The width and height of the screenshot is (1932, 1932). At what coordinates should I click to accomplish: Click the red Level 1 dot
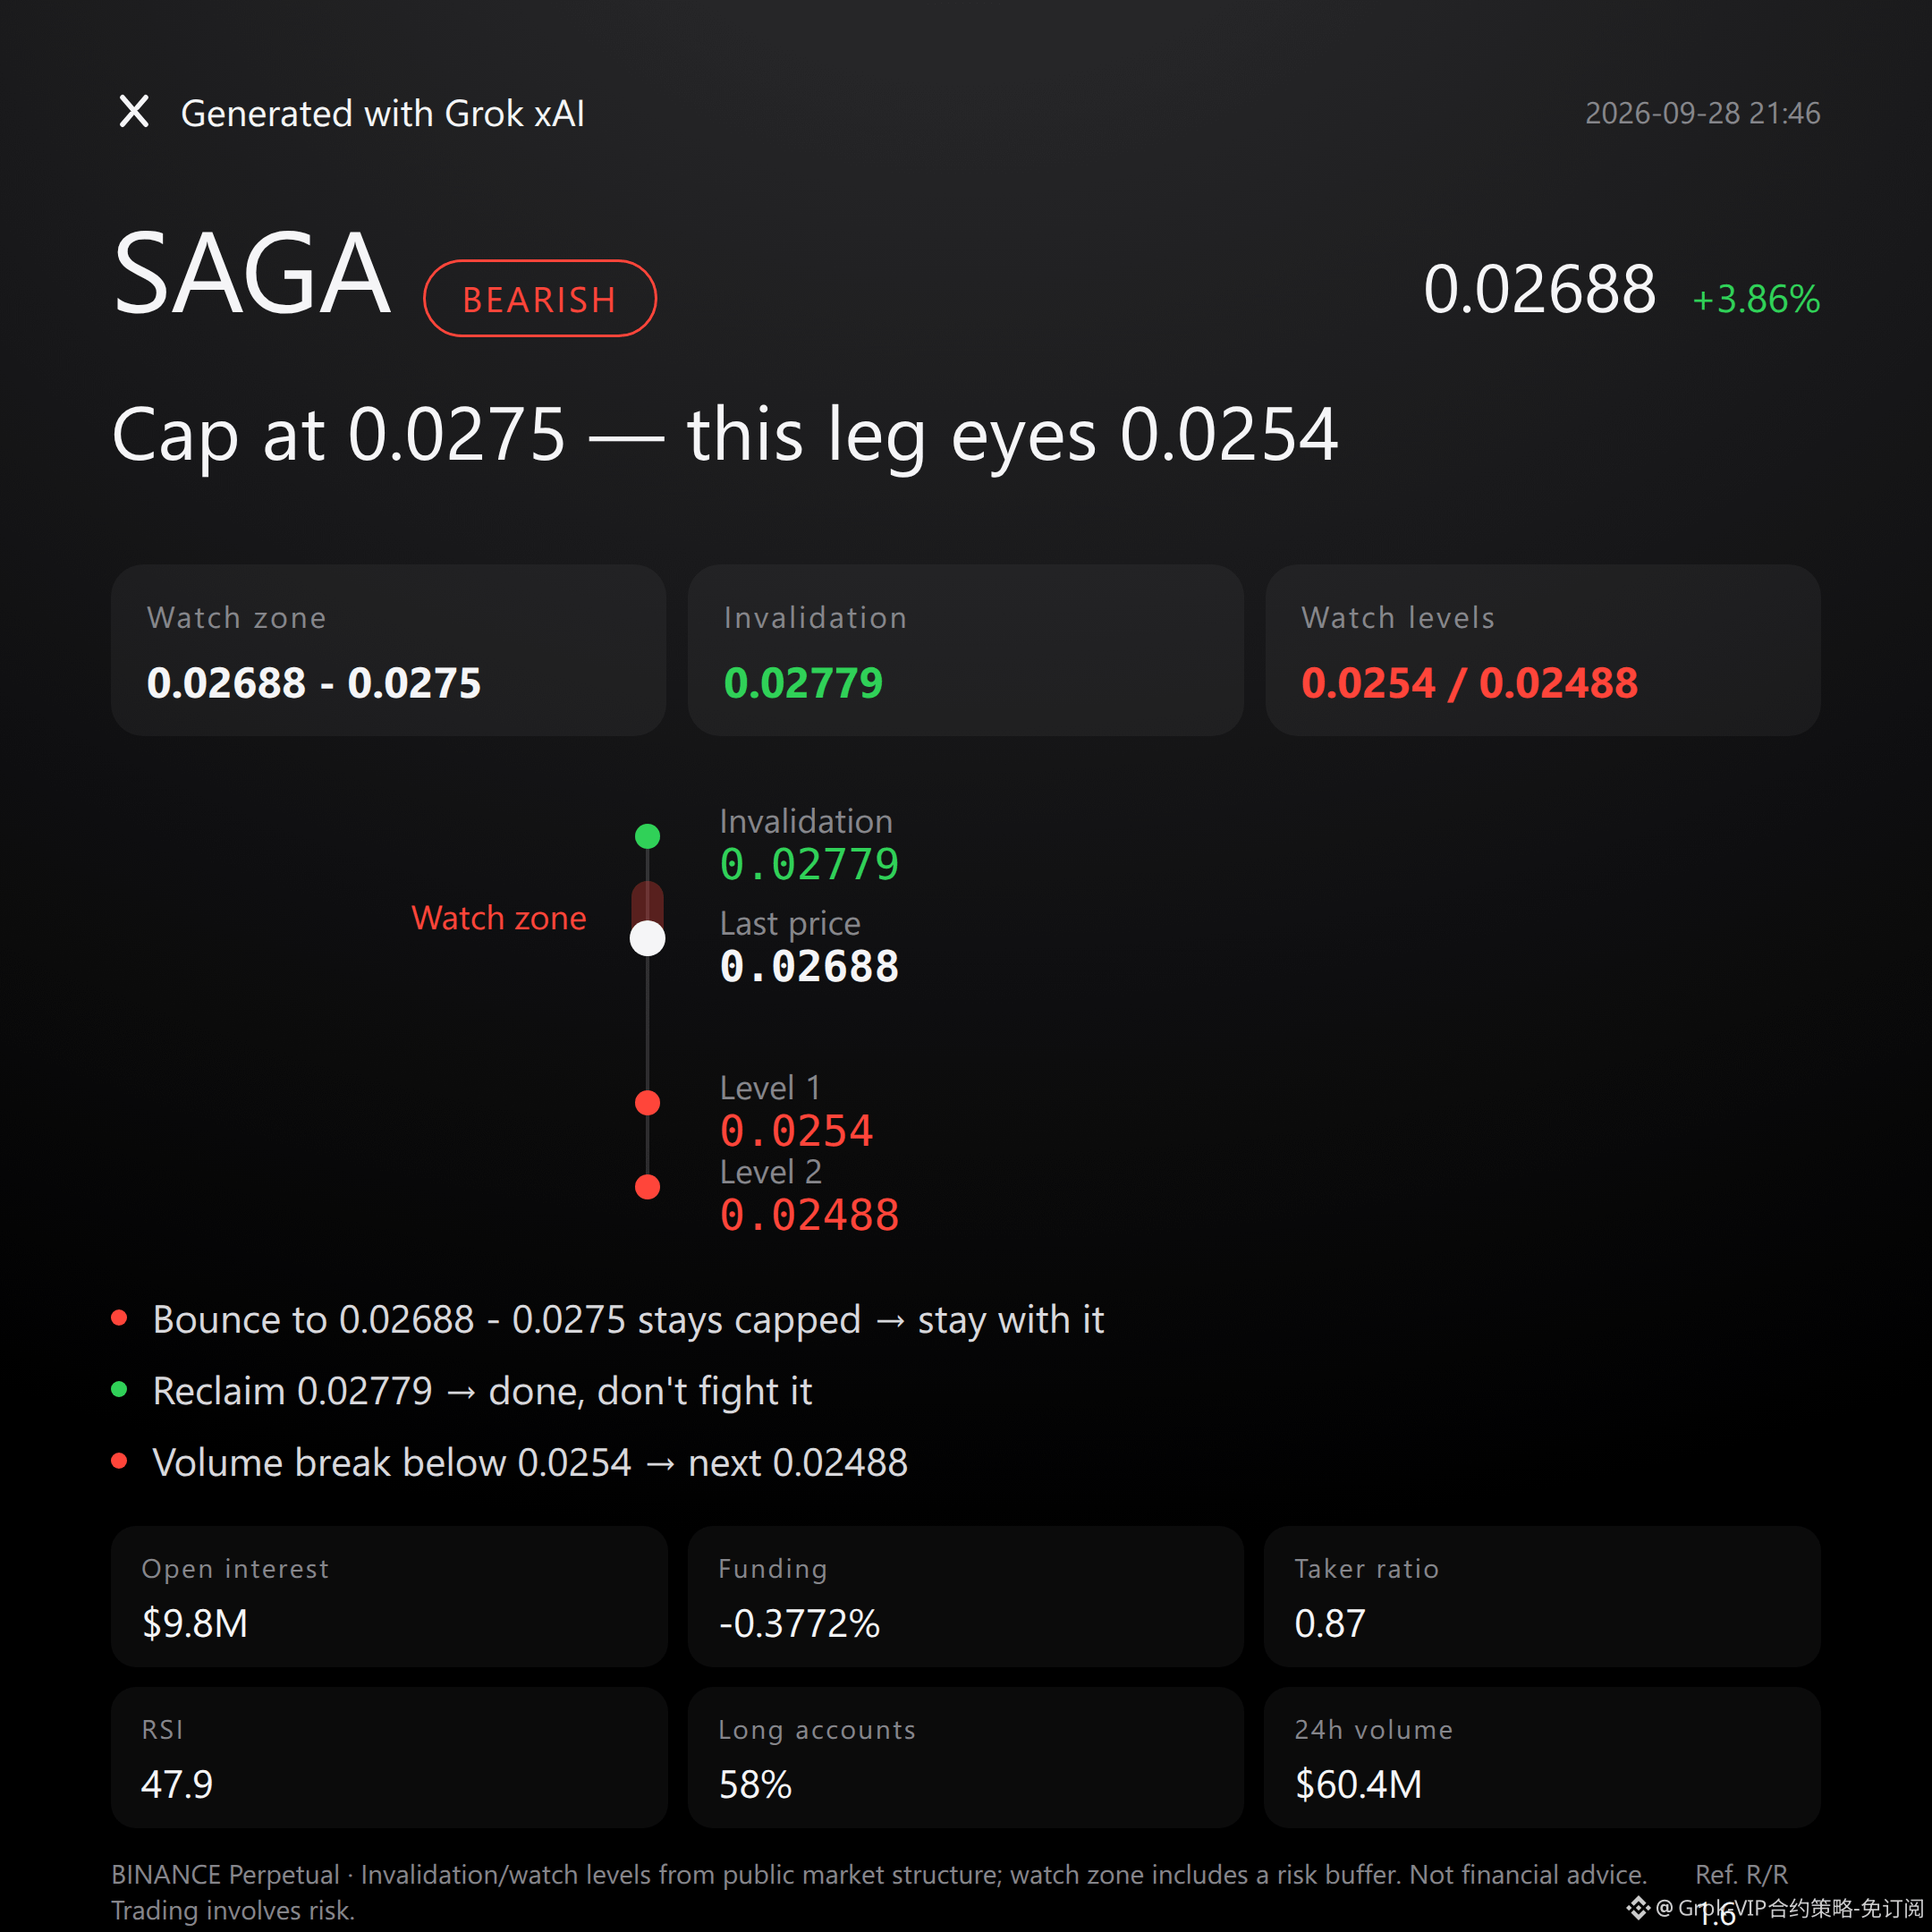(647, 1102)
